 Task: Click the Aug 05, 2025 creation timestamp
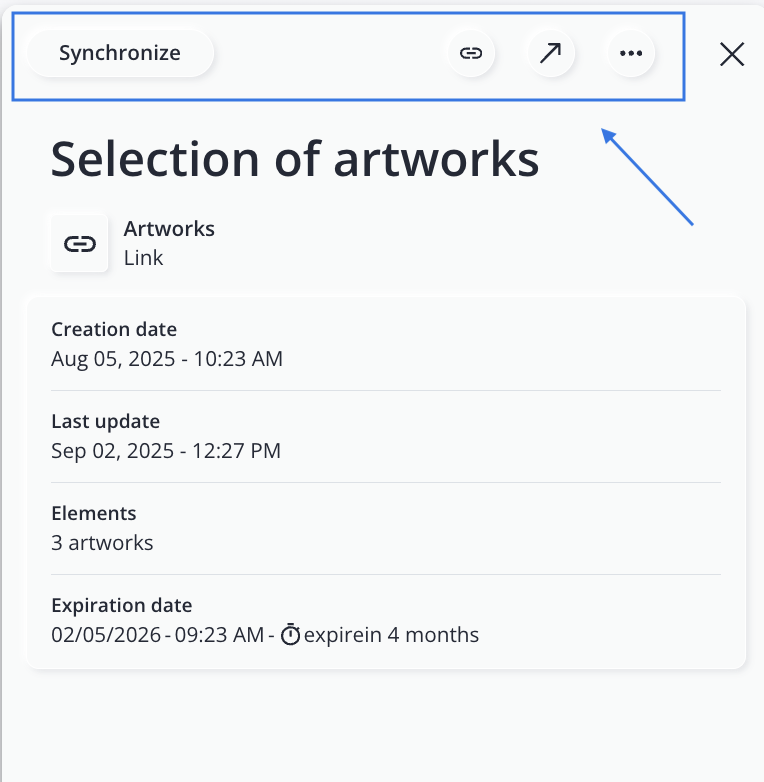click(167, 358)
